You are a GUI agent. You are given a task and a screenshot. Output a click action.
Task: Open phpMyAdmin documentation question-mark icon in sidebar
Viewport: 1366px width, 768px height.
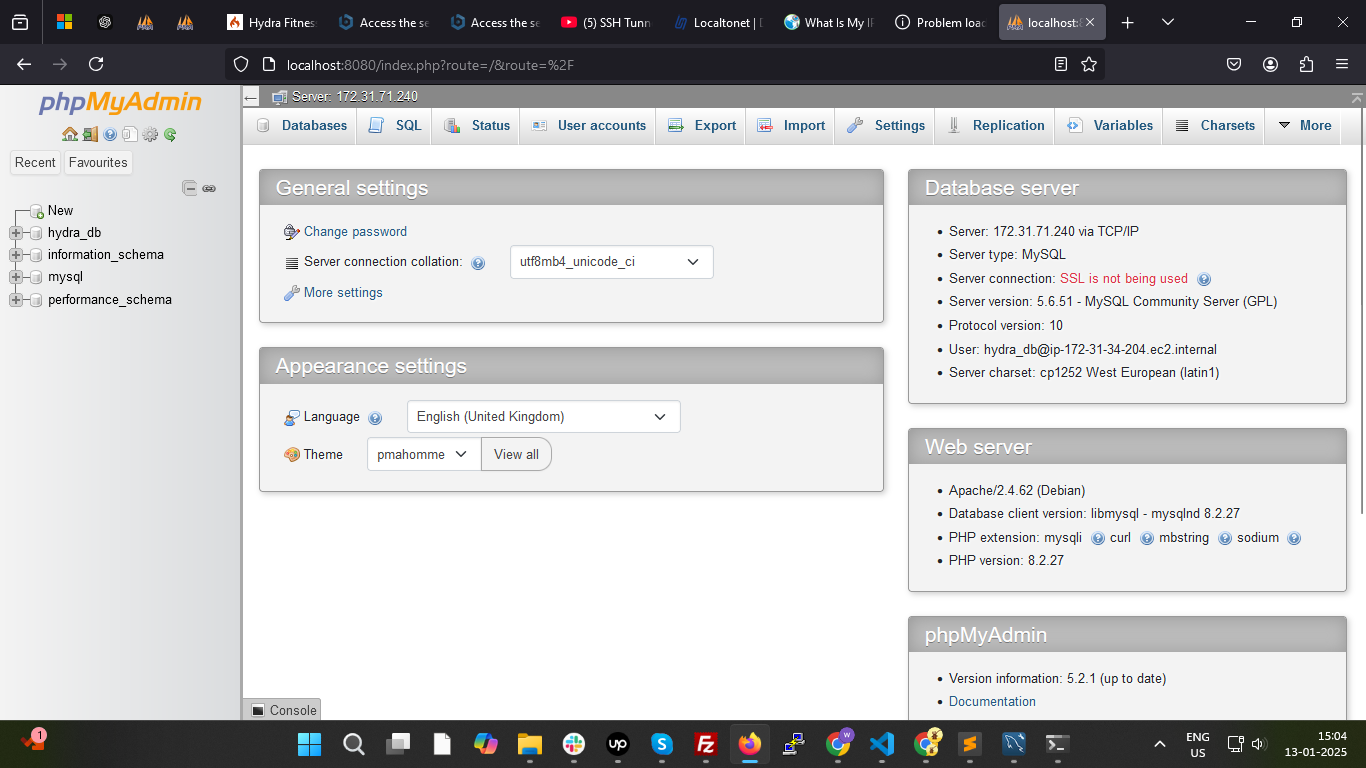point(110,134)
